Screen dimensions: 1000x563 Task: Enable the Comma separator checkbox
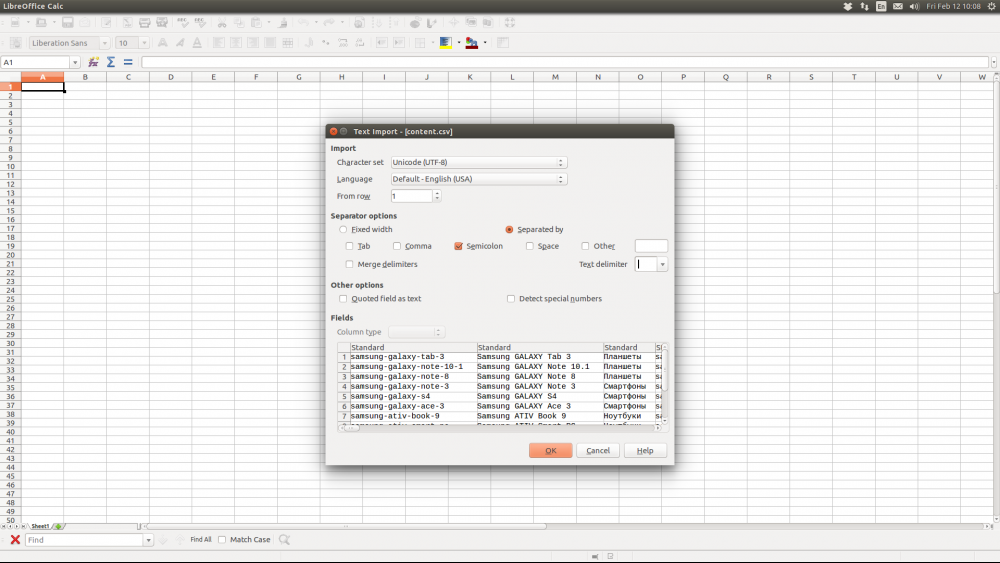(x=397, y=246)
